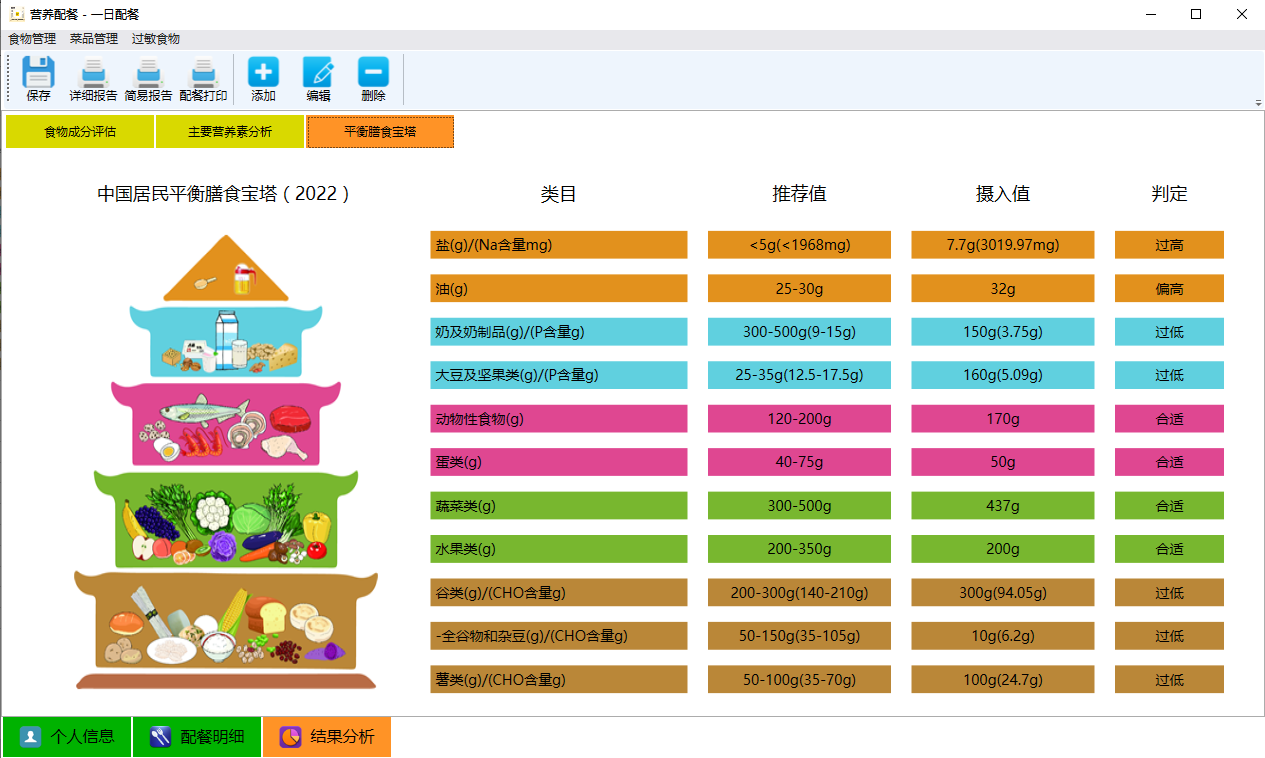Click the Add (添加) plus icon
Viewport: 1265px width, 758px height.
point(263,73)
